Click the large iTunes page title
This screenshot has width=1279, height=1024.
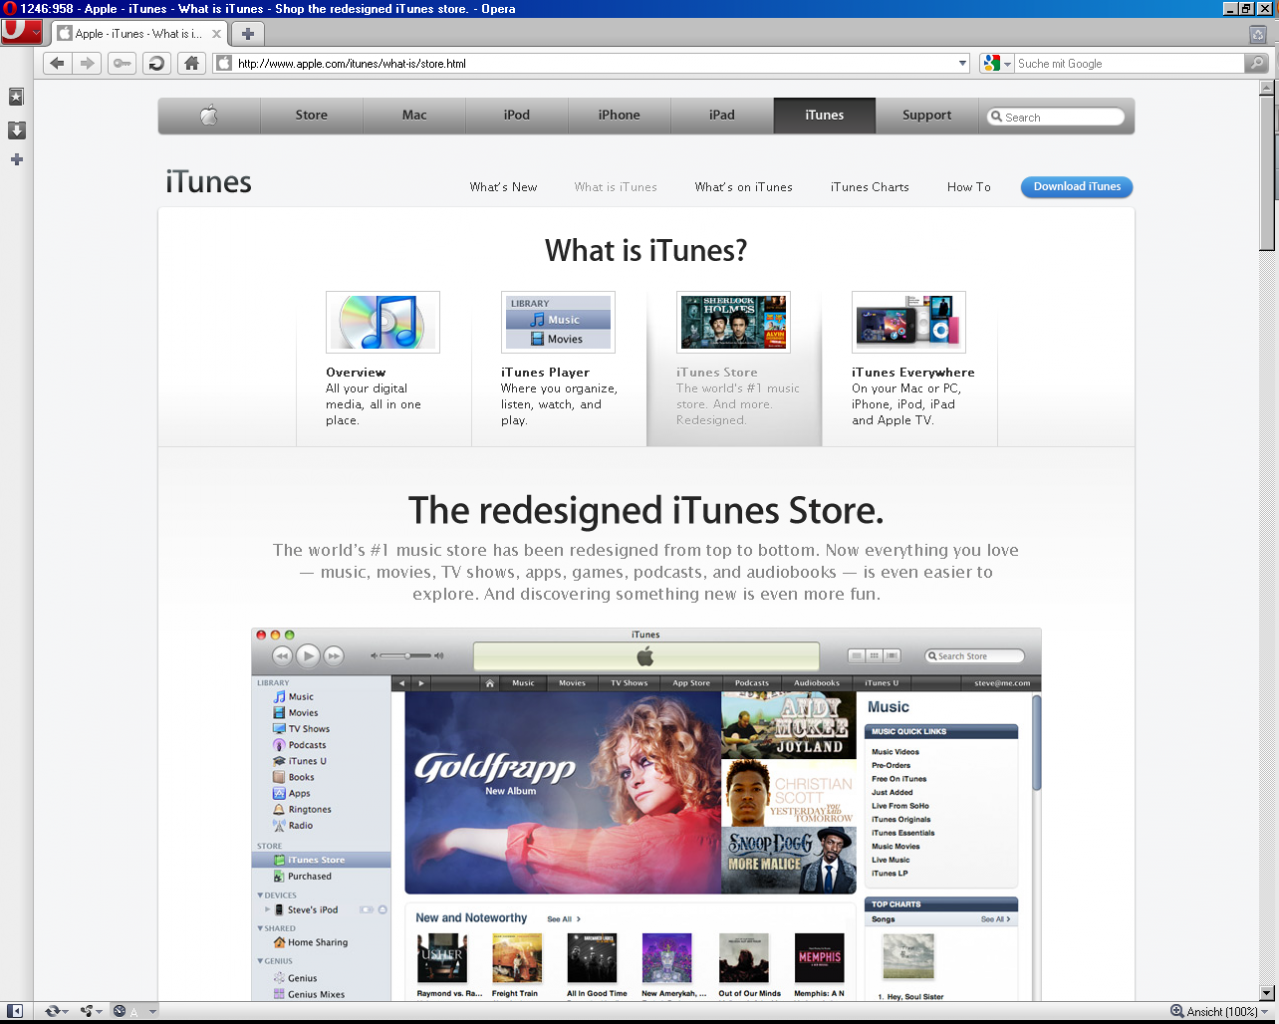tap(208, 182)
